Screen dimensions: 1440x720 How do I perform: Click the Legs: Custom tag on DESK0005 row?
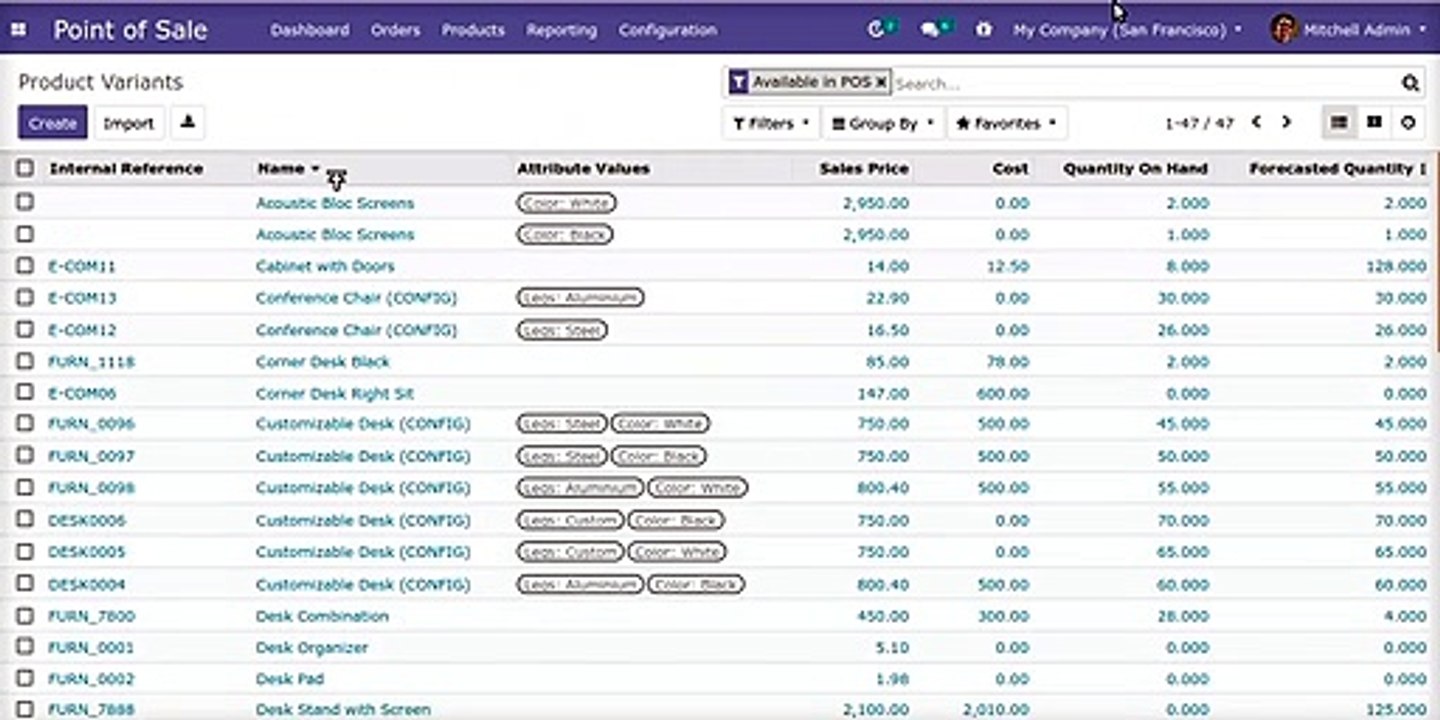[x=570, y=551]
